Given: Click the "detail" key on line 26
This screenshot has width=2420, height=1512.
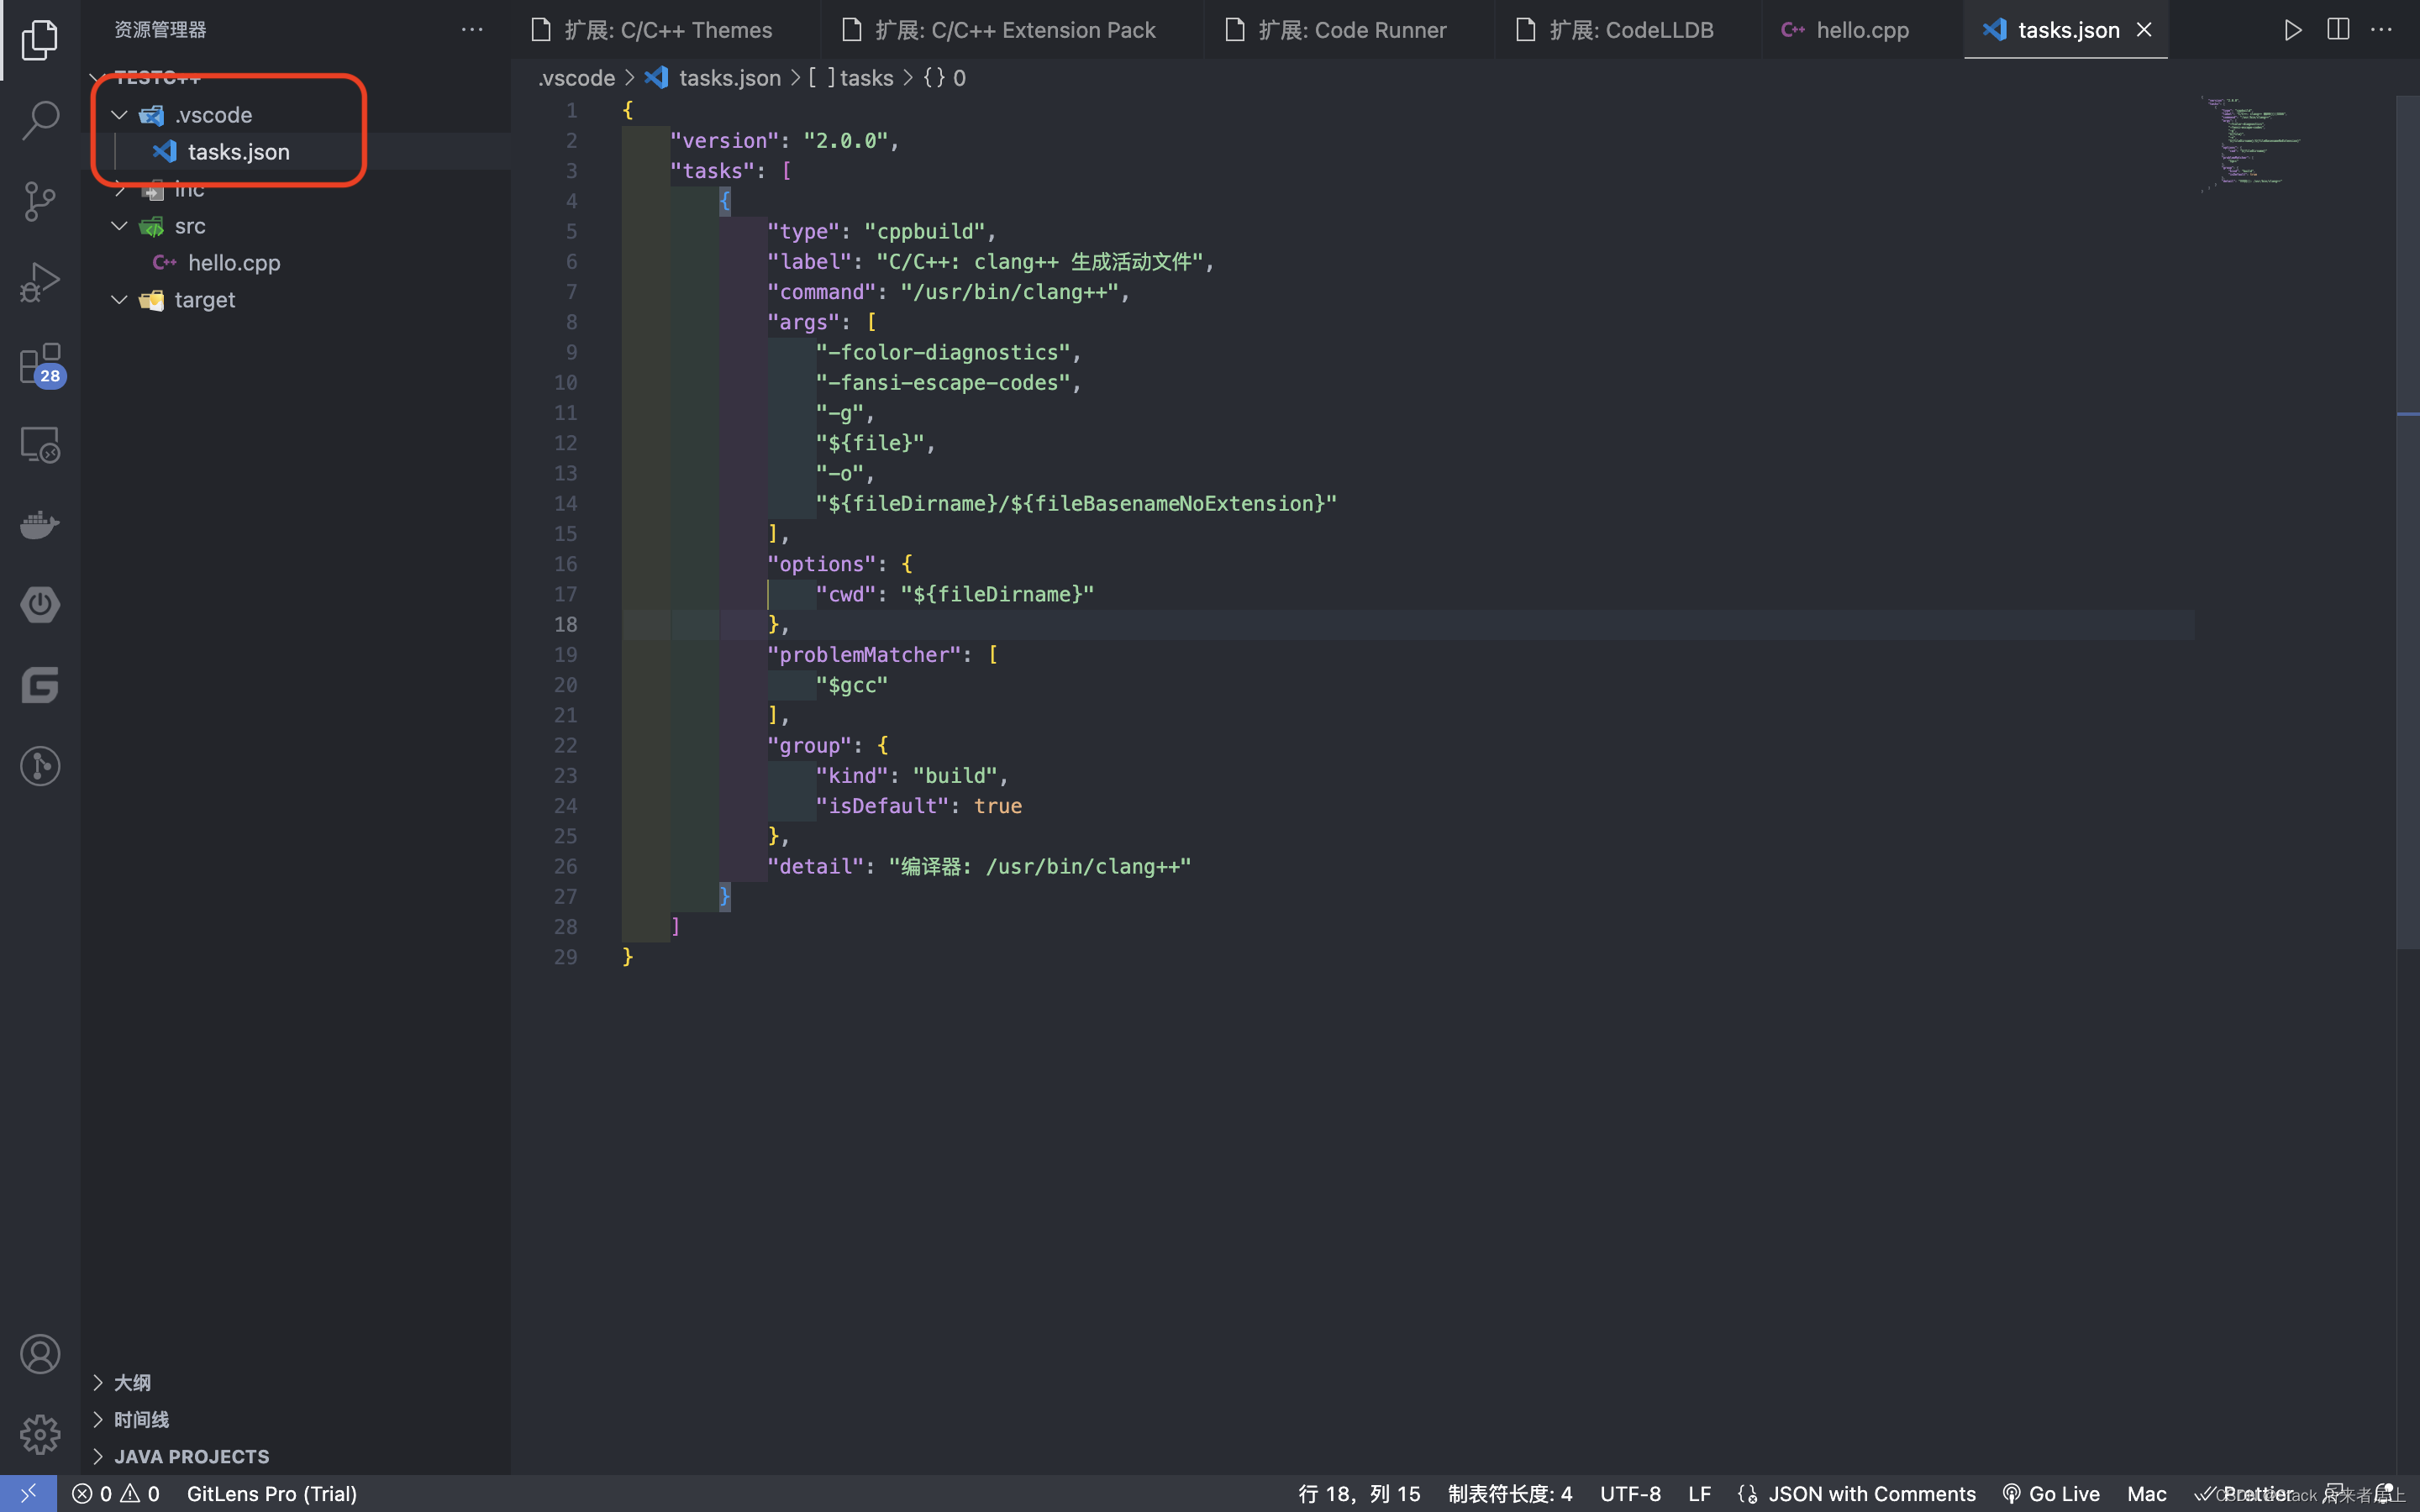Looking at the screenshot, I should (x=815, y=866).
